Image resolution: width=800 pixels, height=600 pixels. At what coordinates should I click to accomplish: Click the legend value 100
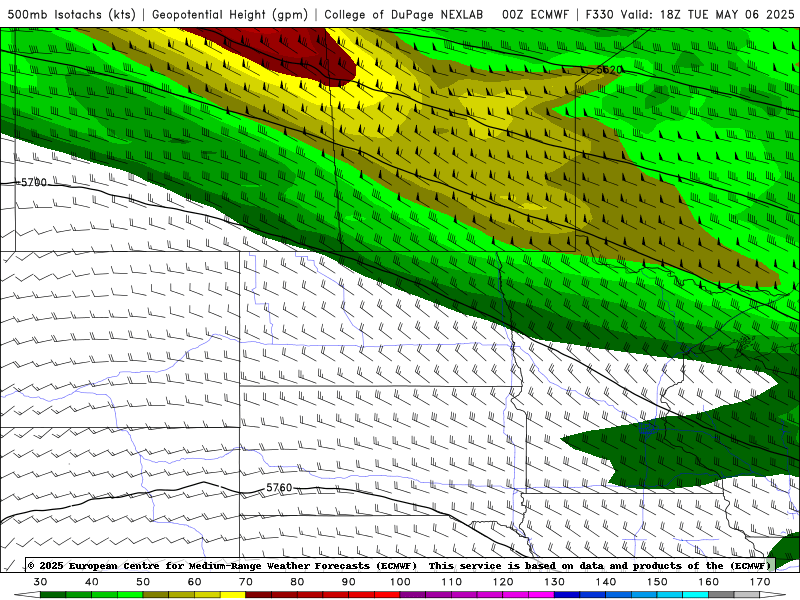coord(401,582)
